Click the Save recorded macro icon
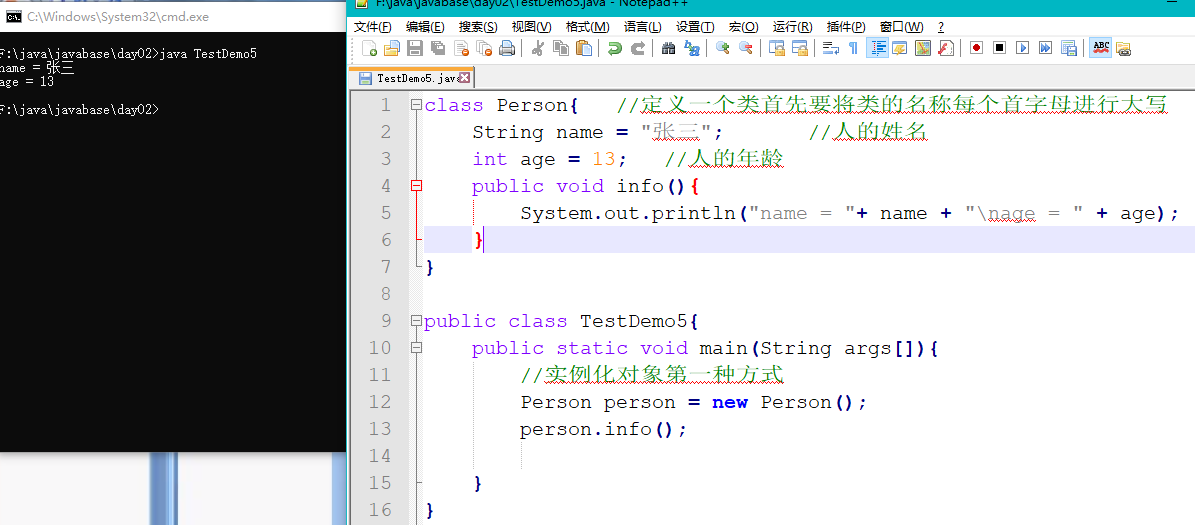This screenshot has width=1195, height=525. [x=1069, y=49]
